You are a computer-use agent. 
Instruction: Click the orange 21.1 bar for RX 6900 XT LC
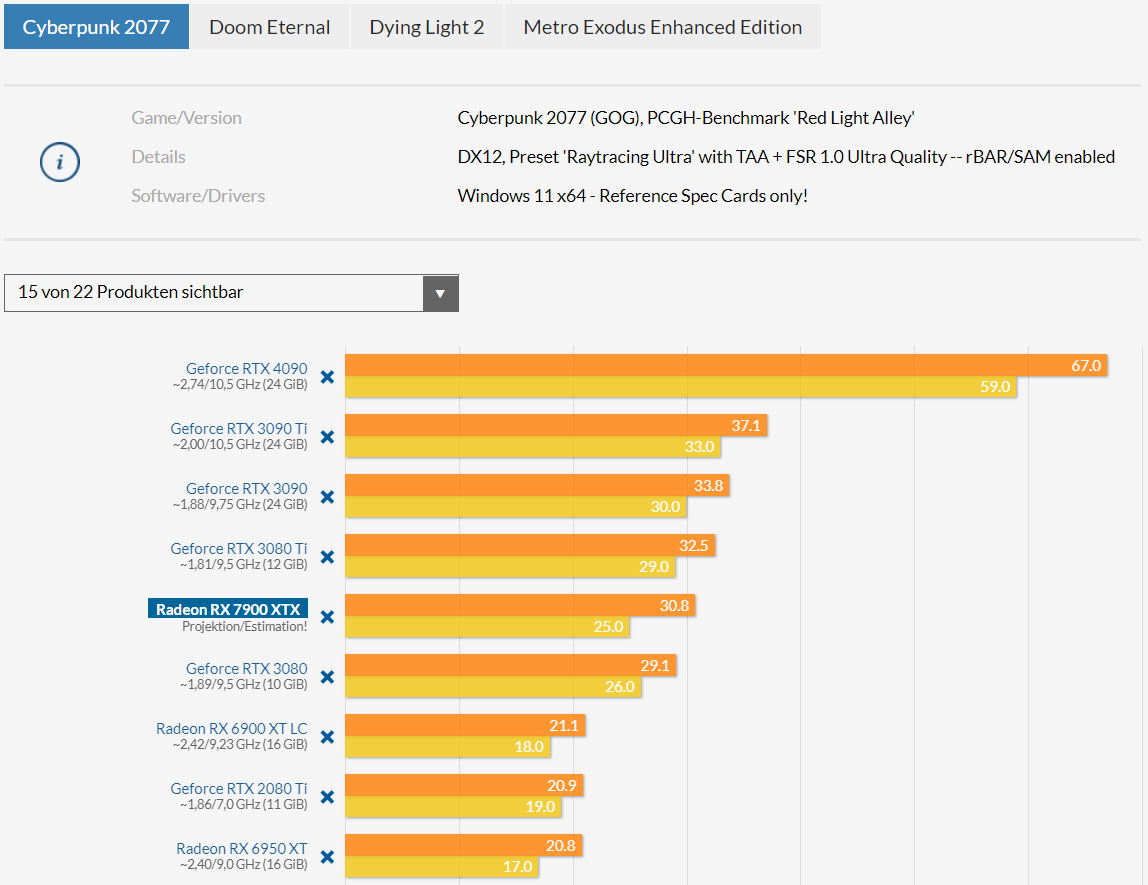(x=466, y=725)
